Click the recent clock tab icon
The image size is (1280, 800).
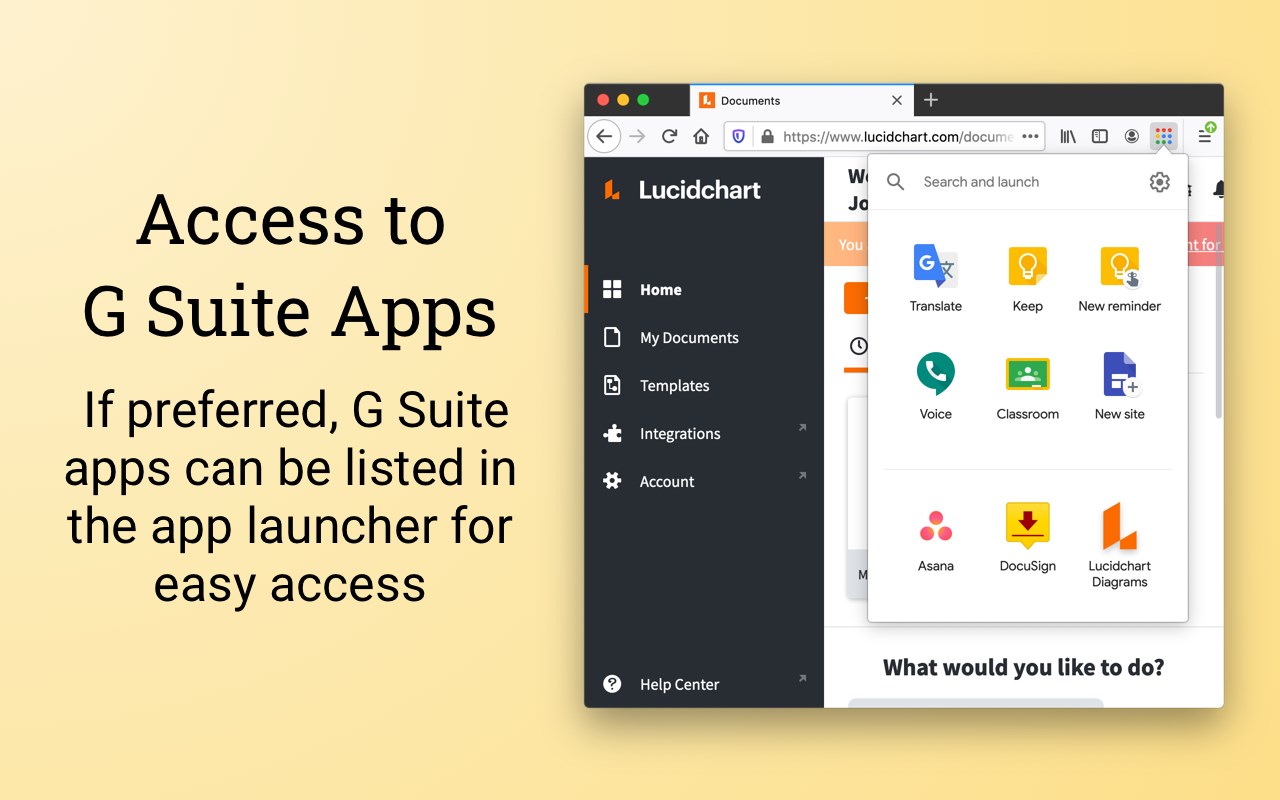coord(858,346)
